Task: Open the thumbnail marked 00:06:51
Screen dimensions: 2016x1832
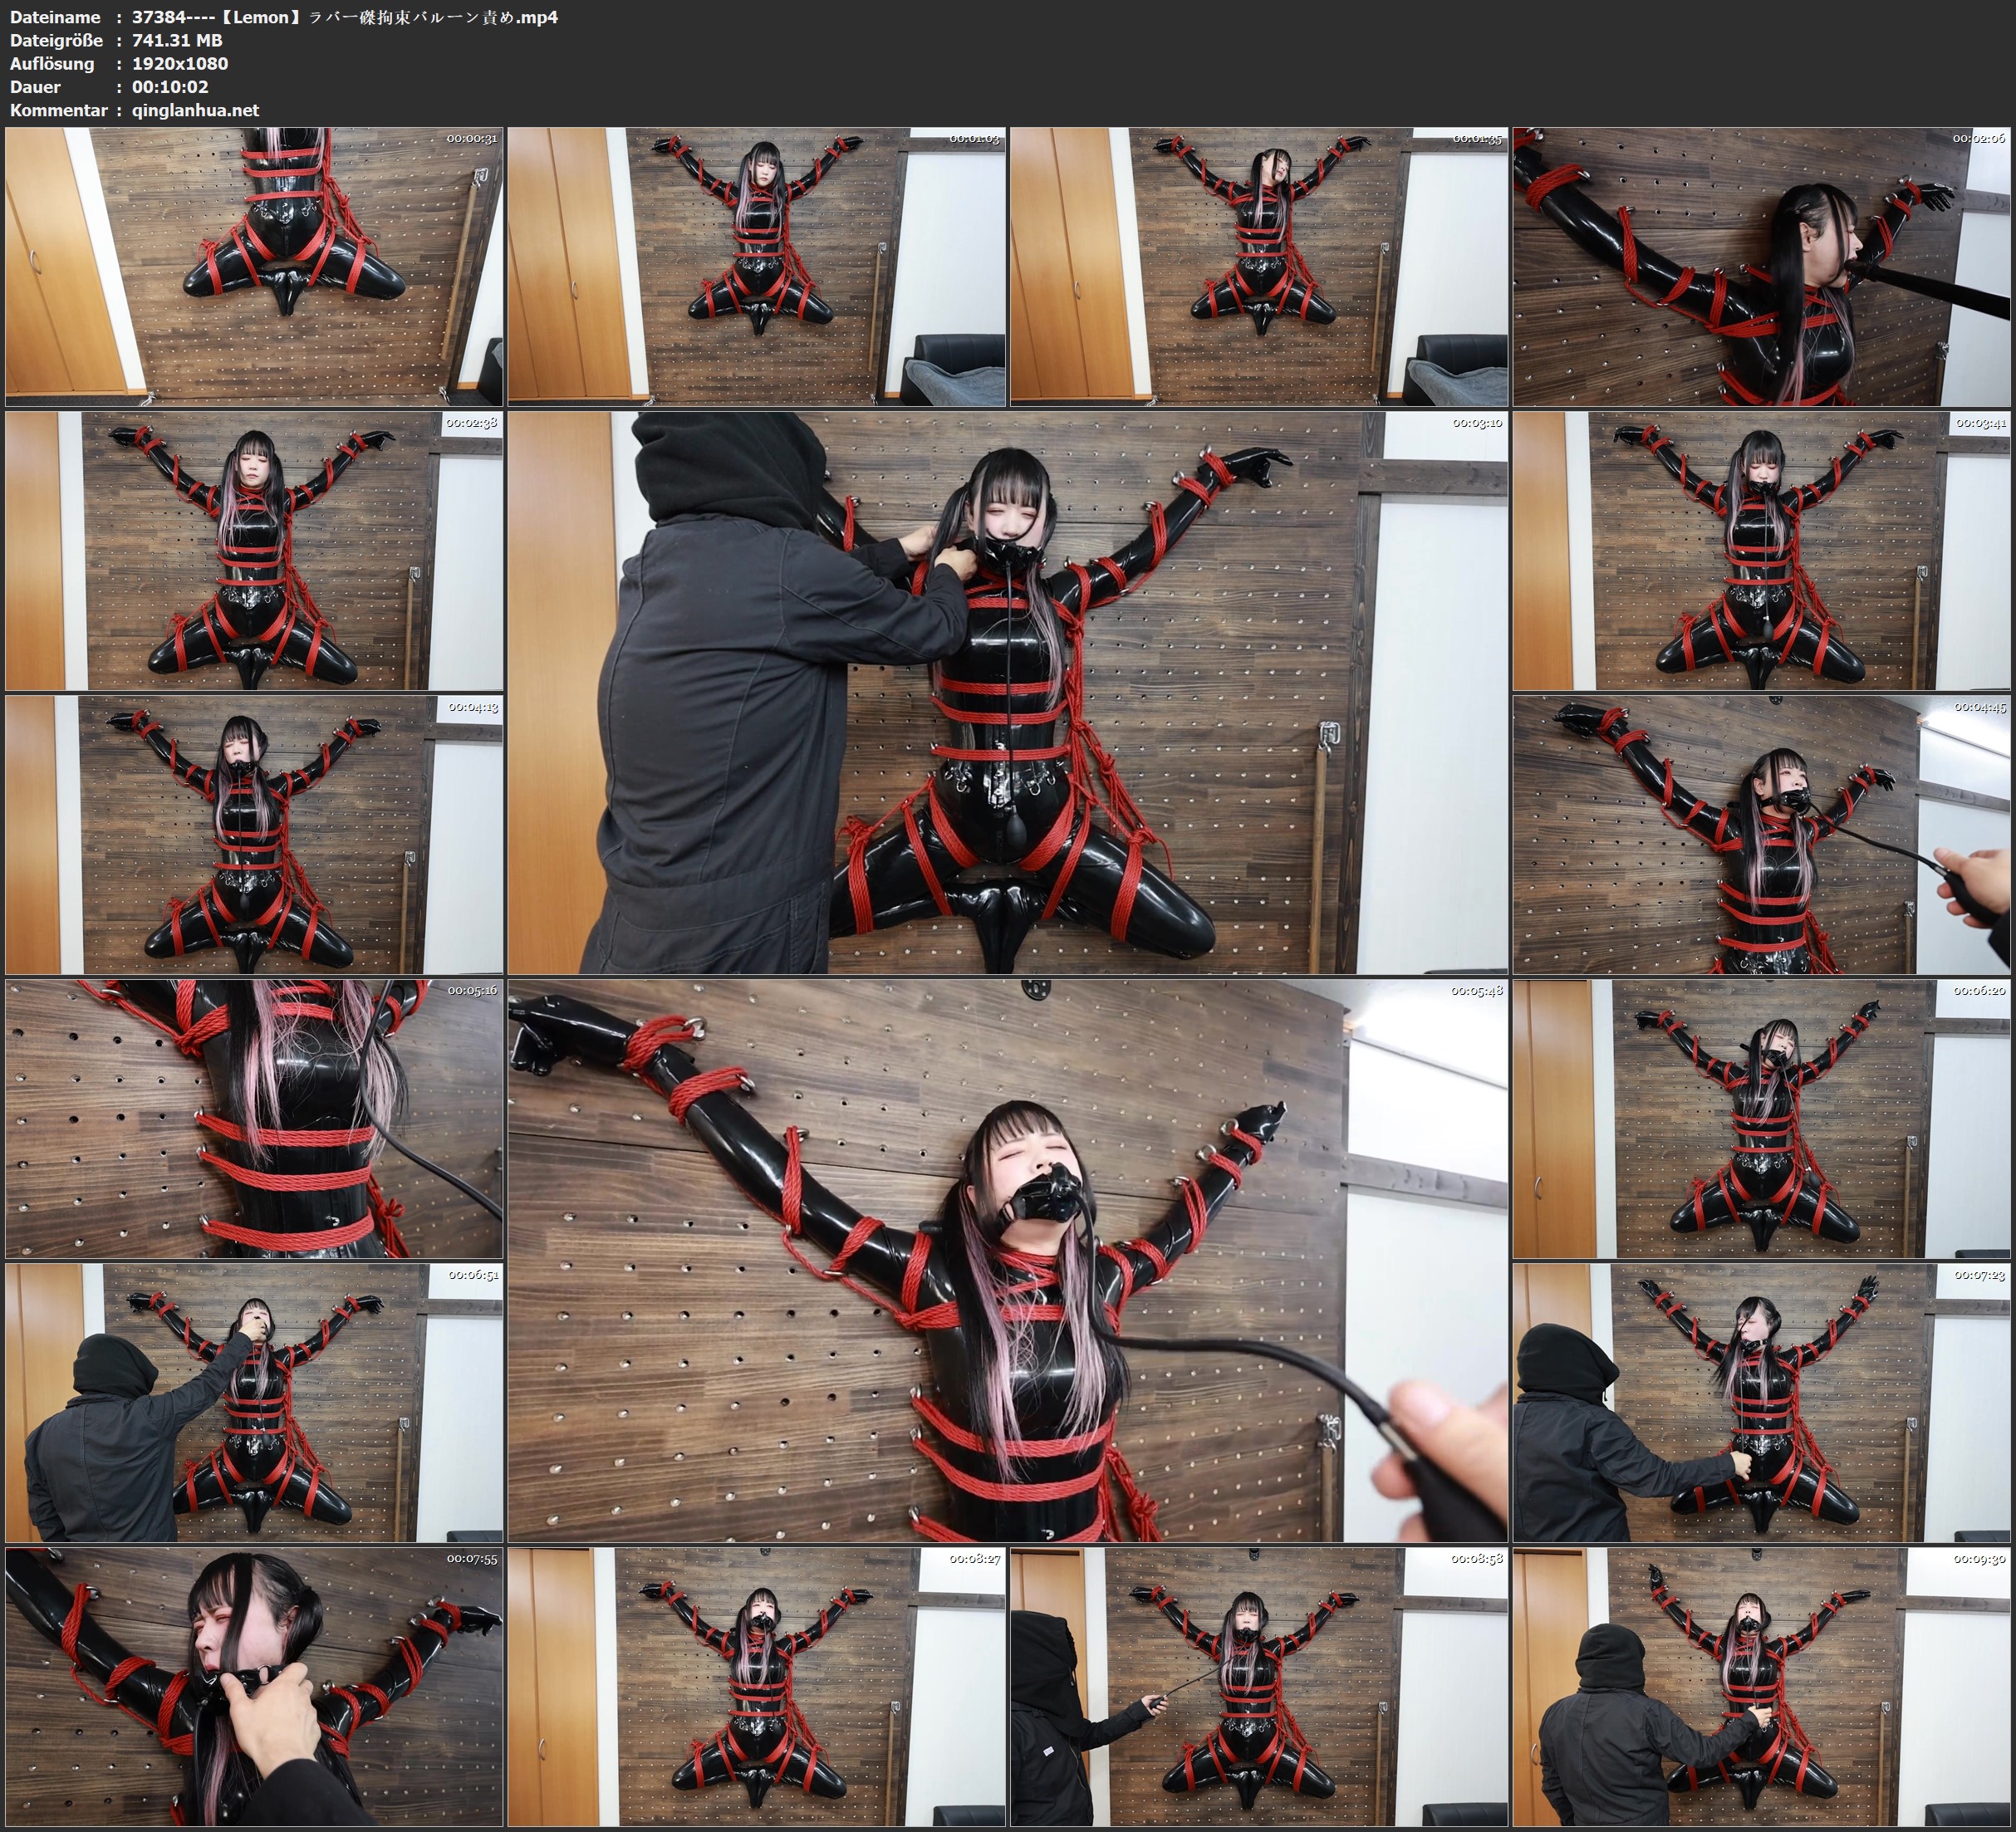Action: pyautogui.click(x=254, y=1403)
